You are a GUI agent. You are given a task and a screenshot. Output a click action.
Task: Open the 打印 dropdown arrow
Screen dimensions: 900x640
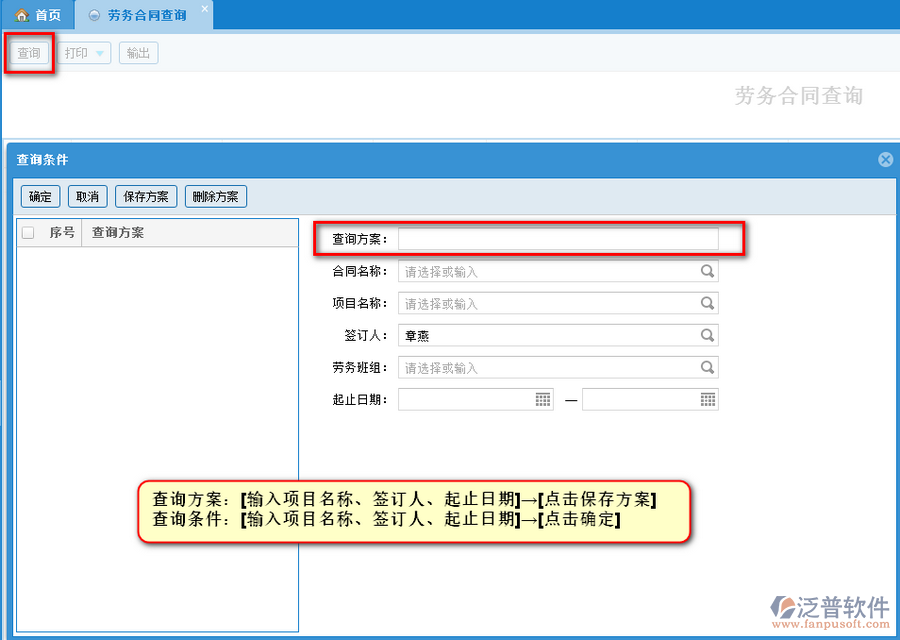tap(100, 53)
